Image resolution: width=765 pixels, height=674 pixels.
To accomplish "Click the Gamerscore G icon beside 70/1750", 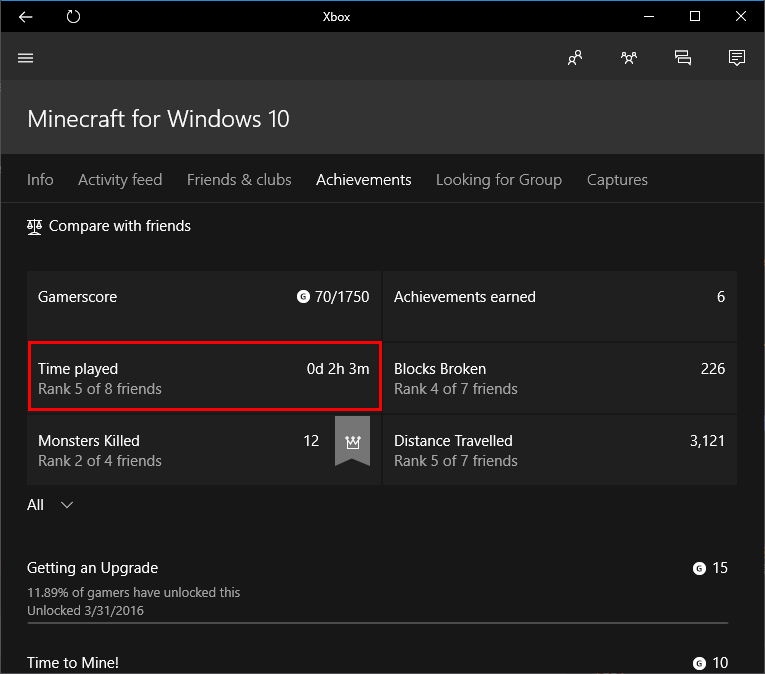I will 303,297.
